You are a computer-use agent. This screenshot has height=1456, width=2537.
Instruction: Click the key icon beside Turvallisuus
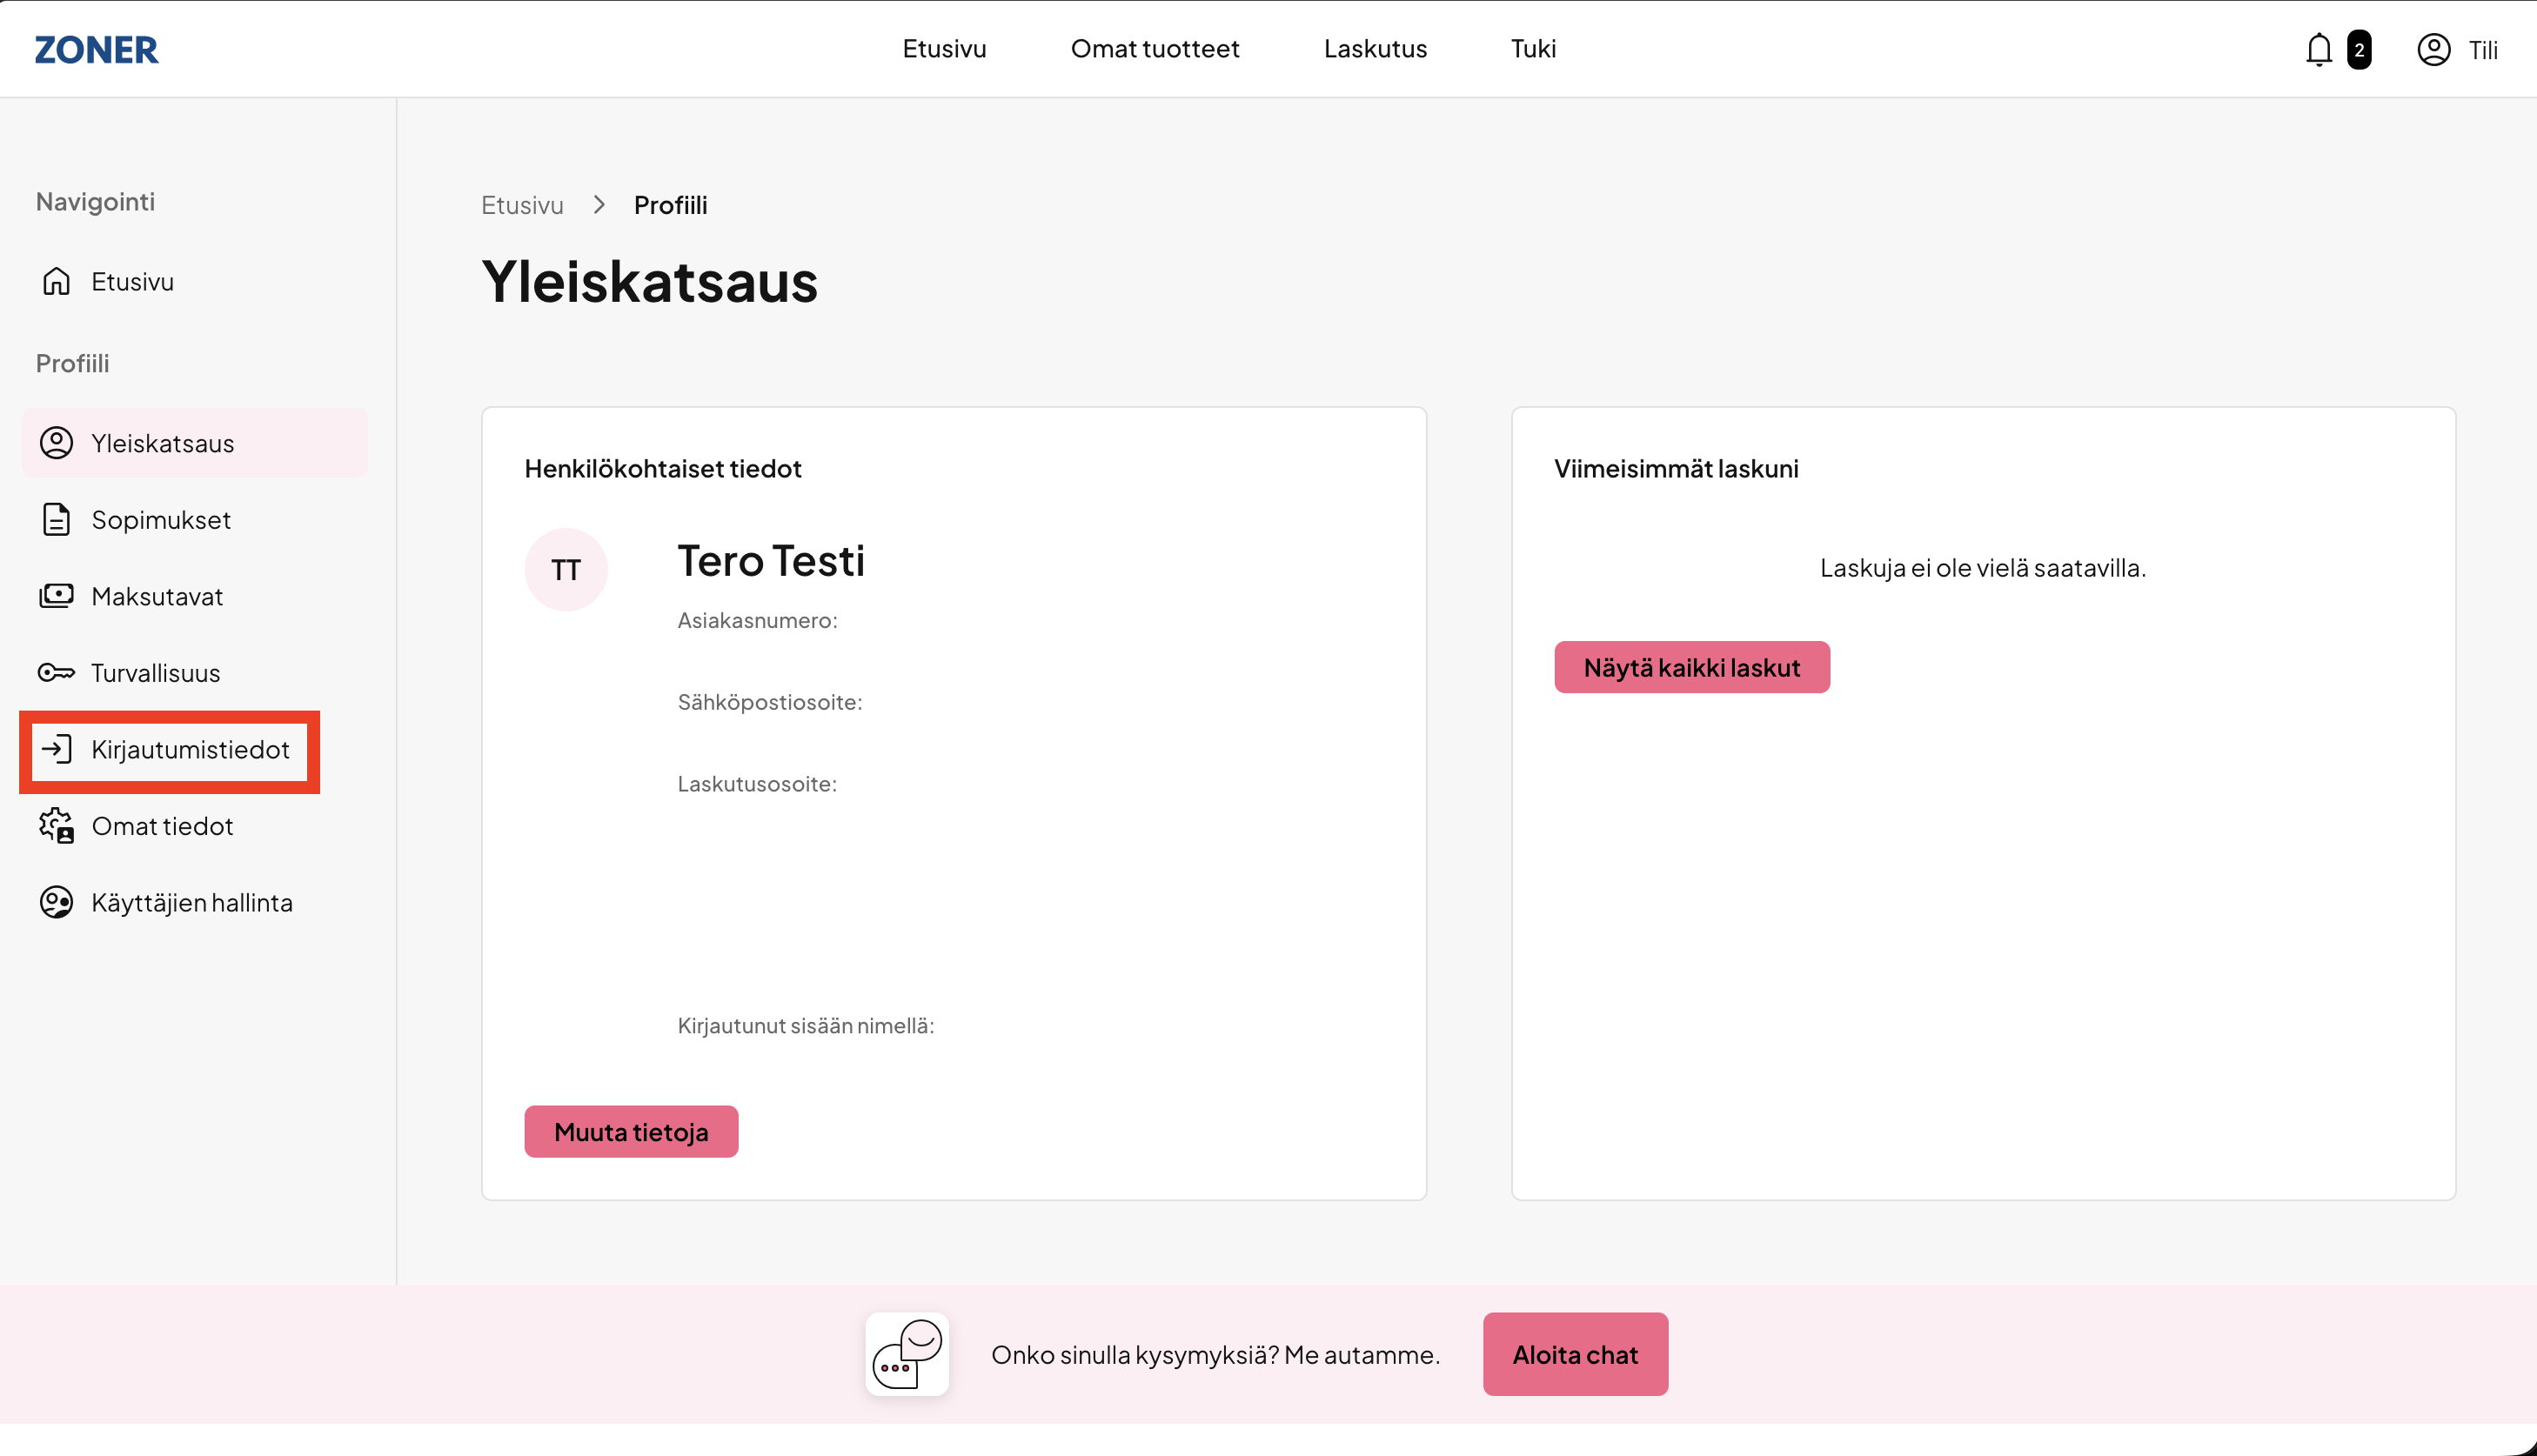(56, 672)
